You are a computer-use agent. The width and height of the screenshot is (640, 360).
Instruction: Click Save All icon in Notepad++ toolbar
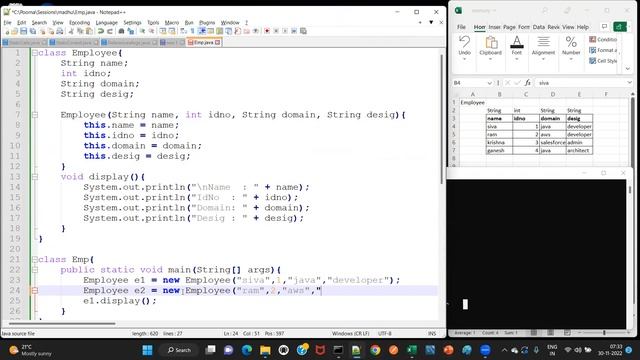point(33,31)
